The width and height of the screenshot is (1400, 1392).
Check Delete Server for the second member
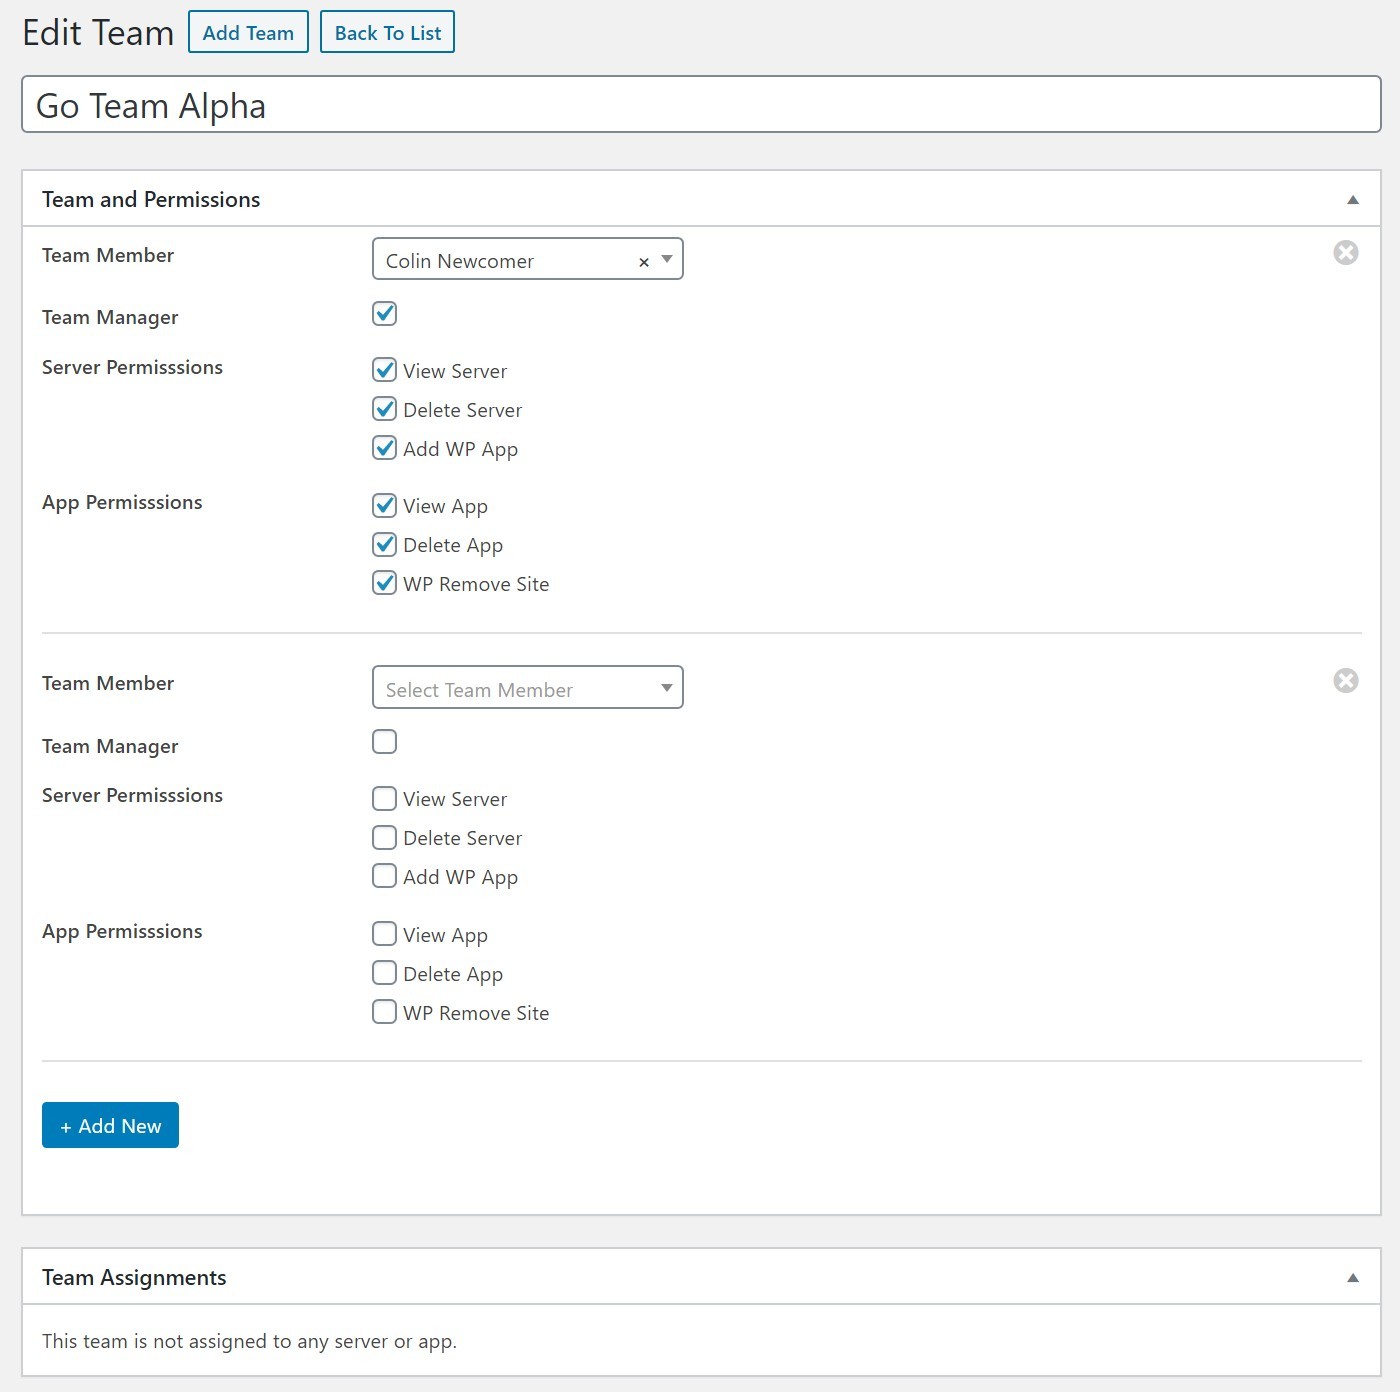384,837
